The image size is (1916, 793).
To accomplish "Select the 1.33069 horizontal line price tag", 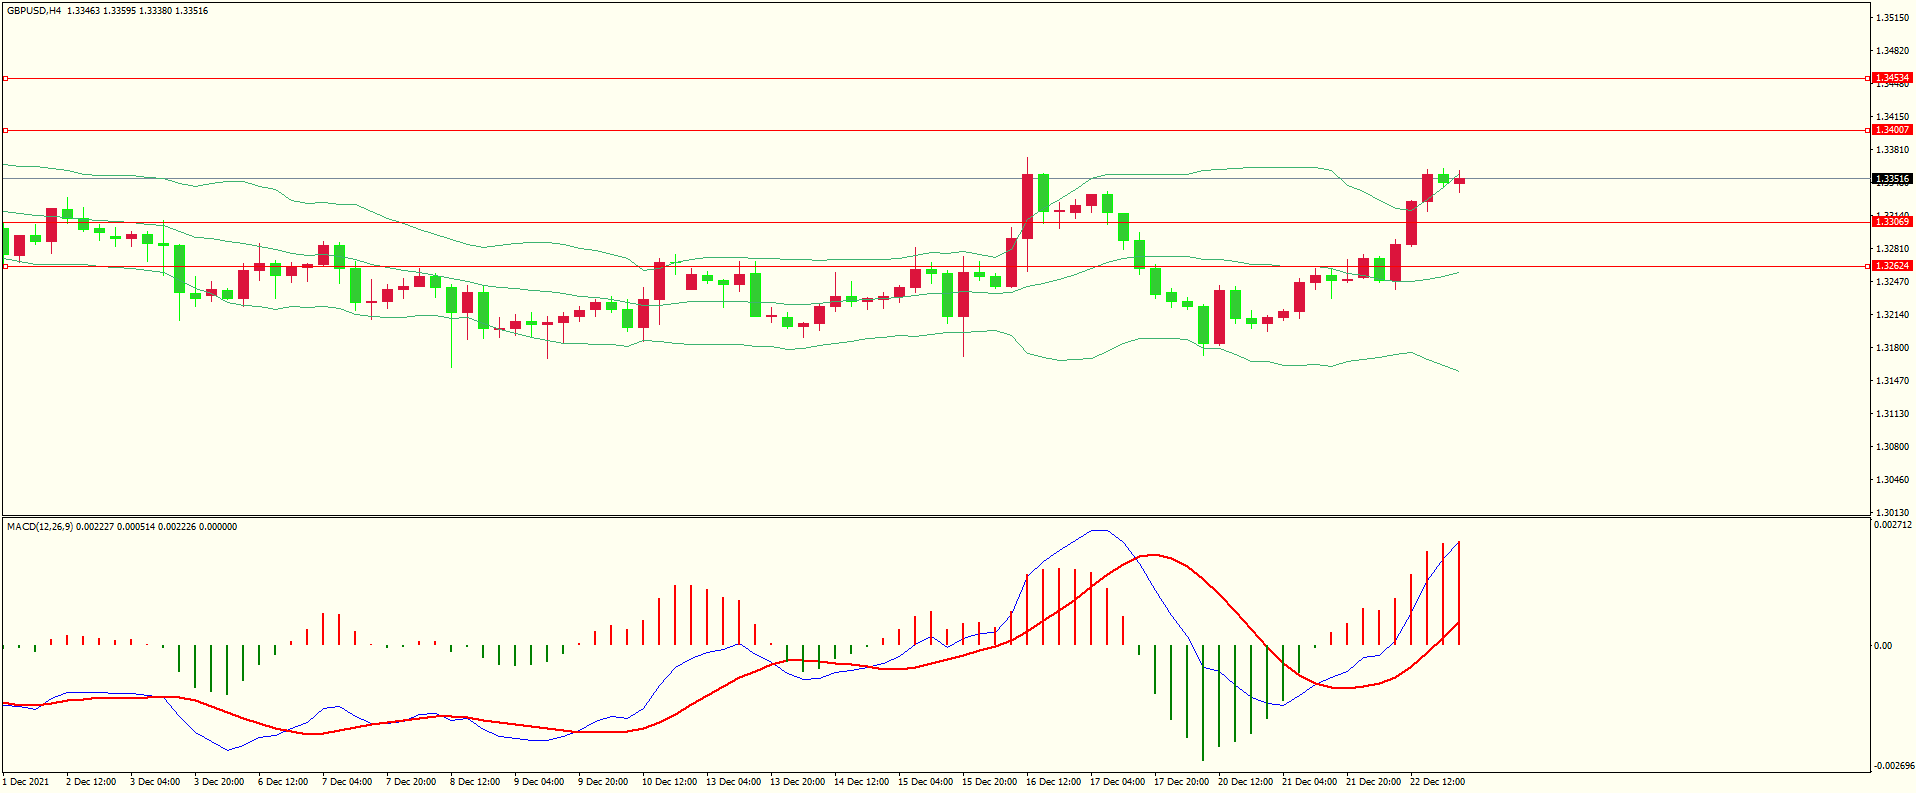I will coord(1892,222).
